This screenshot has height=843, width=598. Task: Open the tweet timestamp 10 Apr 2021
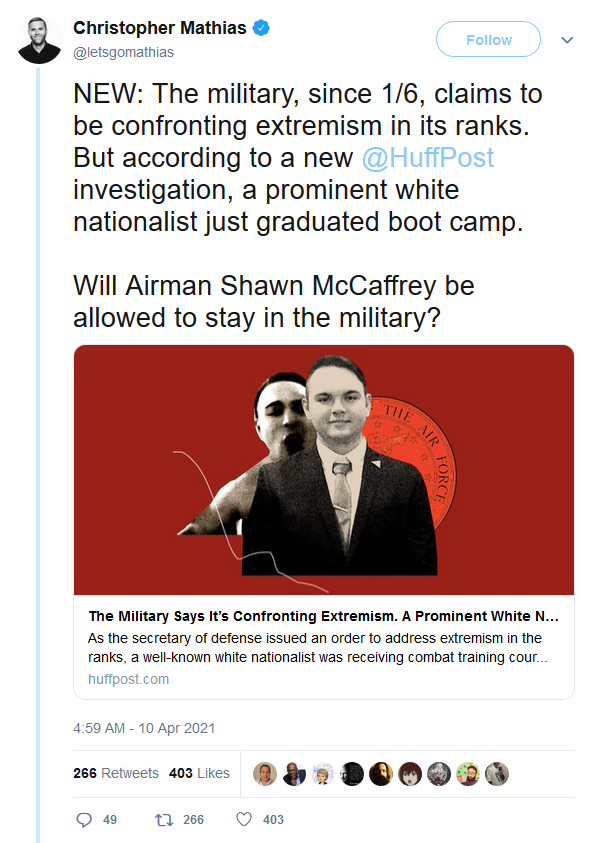click(x=144, y=728)
